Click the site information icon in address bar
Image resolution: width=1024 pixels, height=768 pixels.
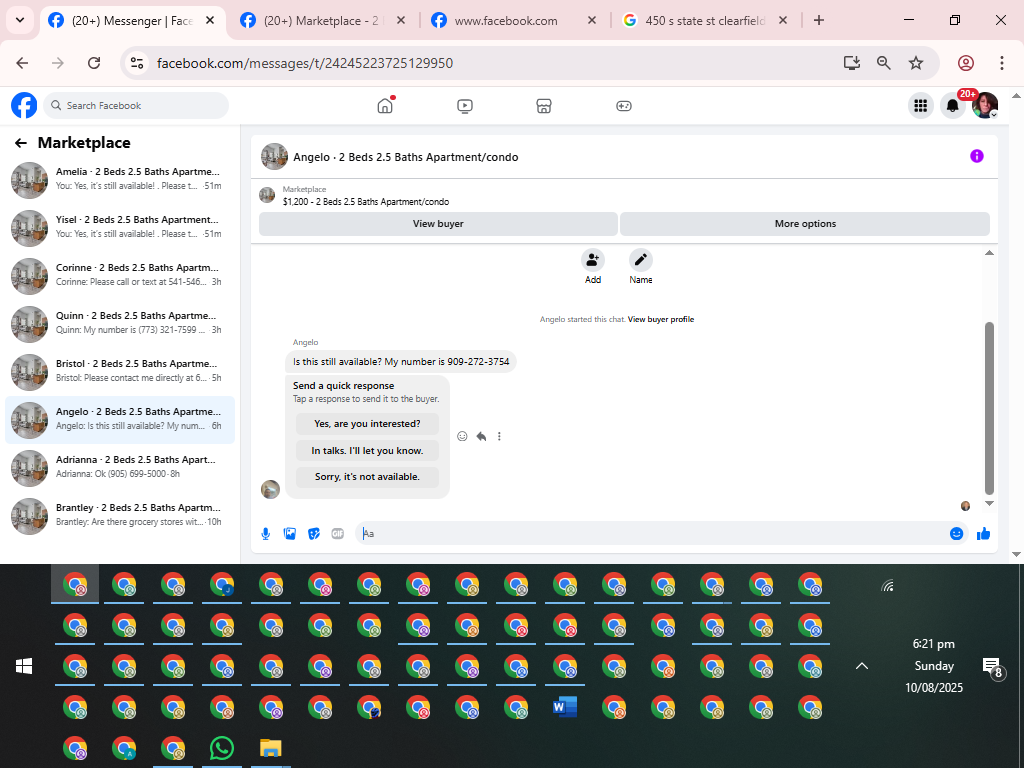pyautogui.click(x=136, y=63)
